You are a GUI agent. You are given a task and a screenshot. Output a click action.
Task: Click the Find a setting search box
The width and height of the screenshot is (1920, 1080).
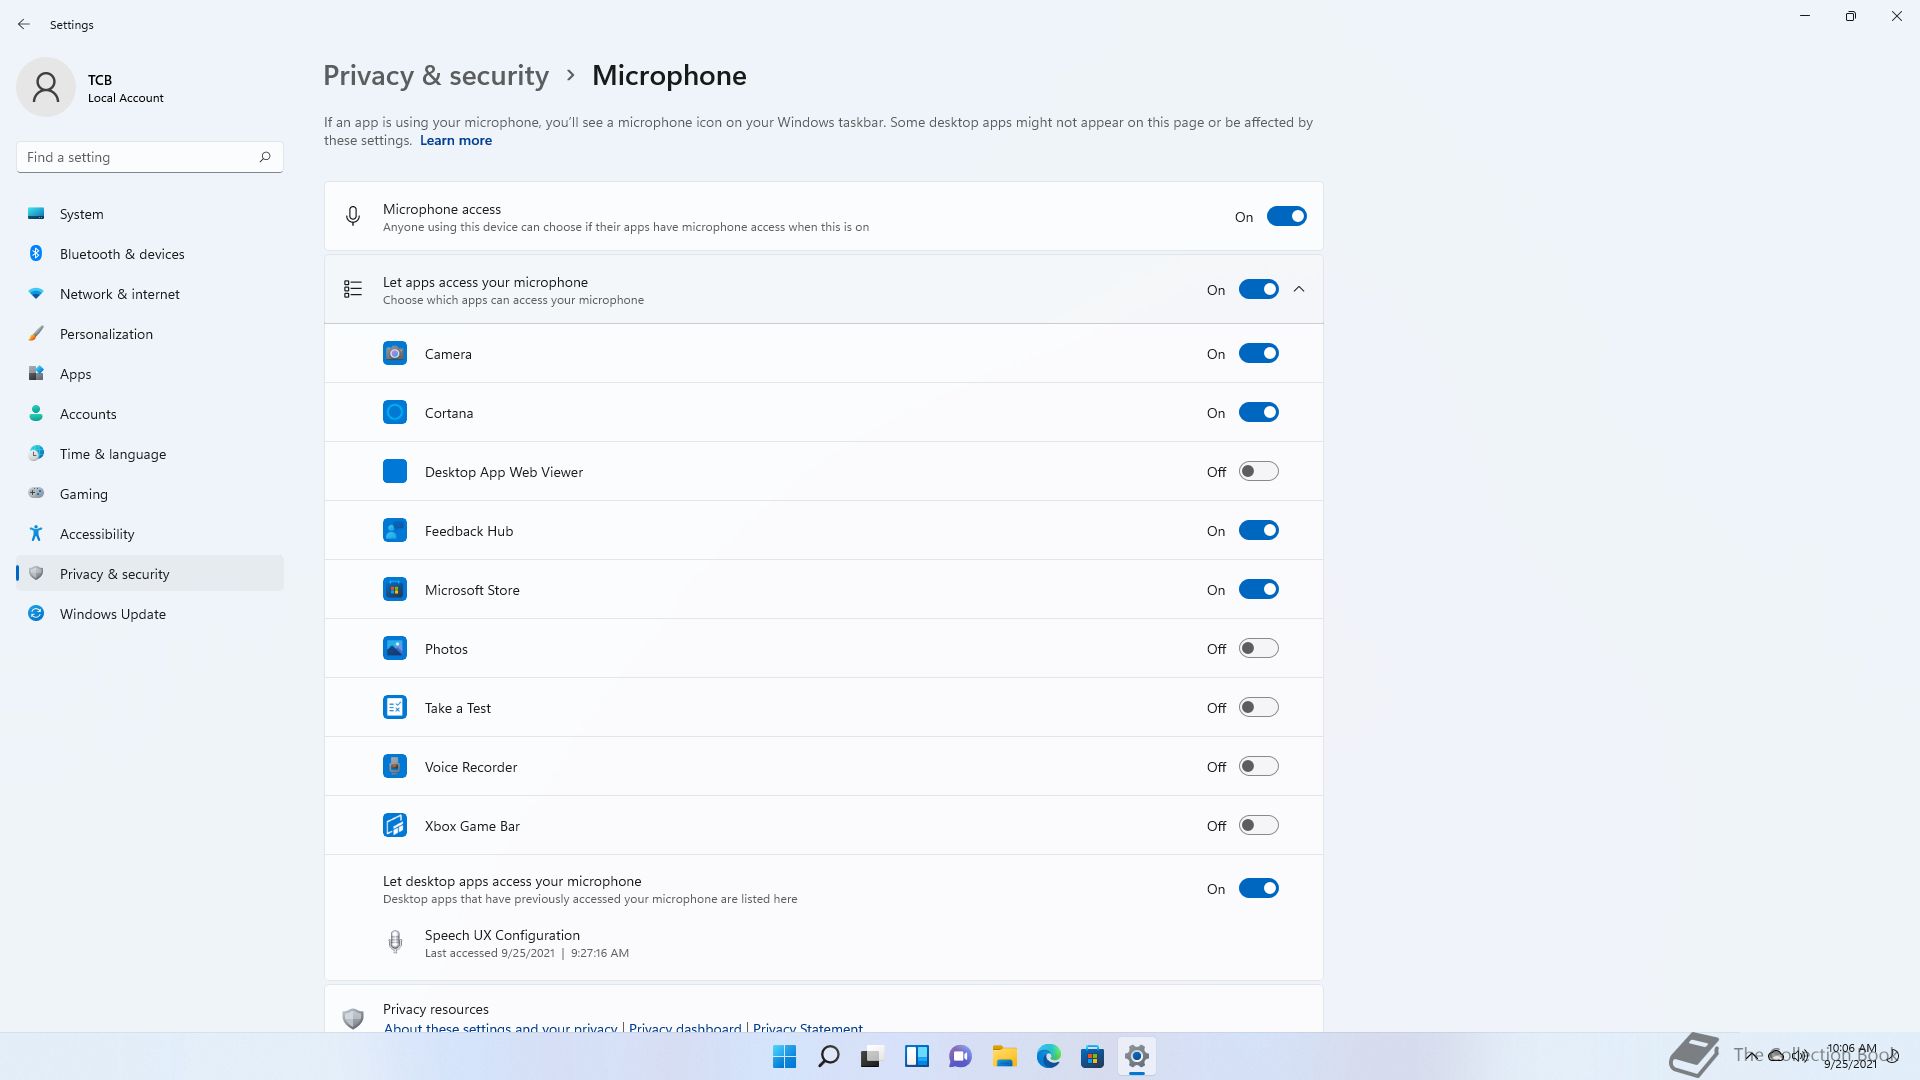(x=150, y=157)
